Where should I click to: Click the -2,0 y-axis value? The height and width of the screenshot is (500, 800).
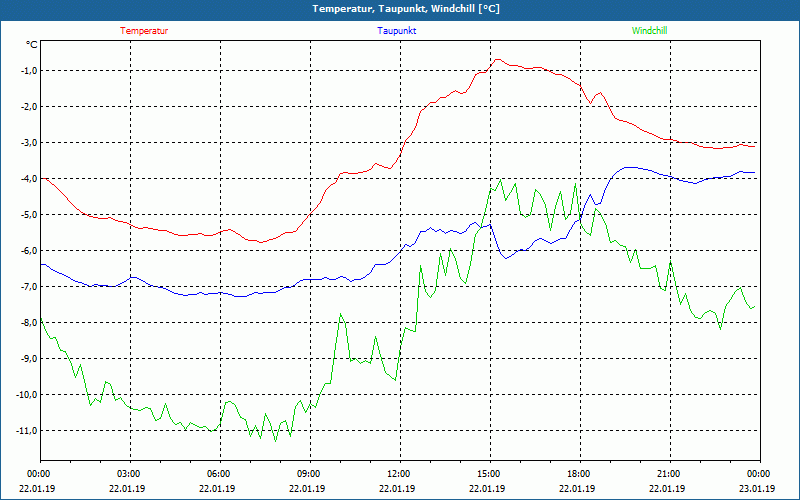(29, 107)
